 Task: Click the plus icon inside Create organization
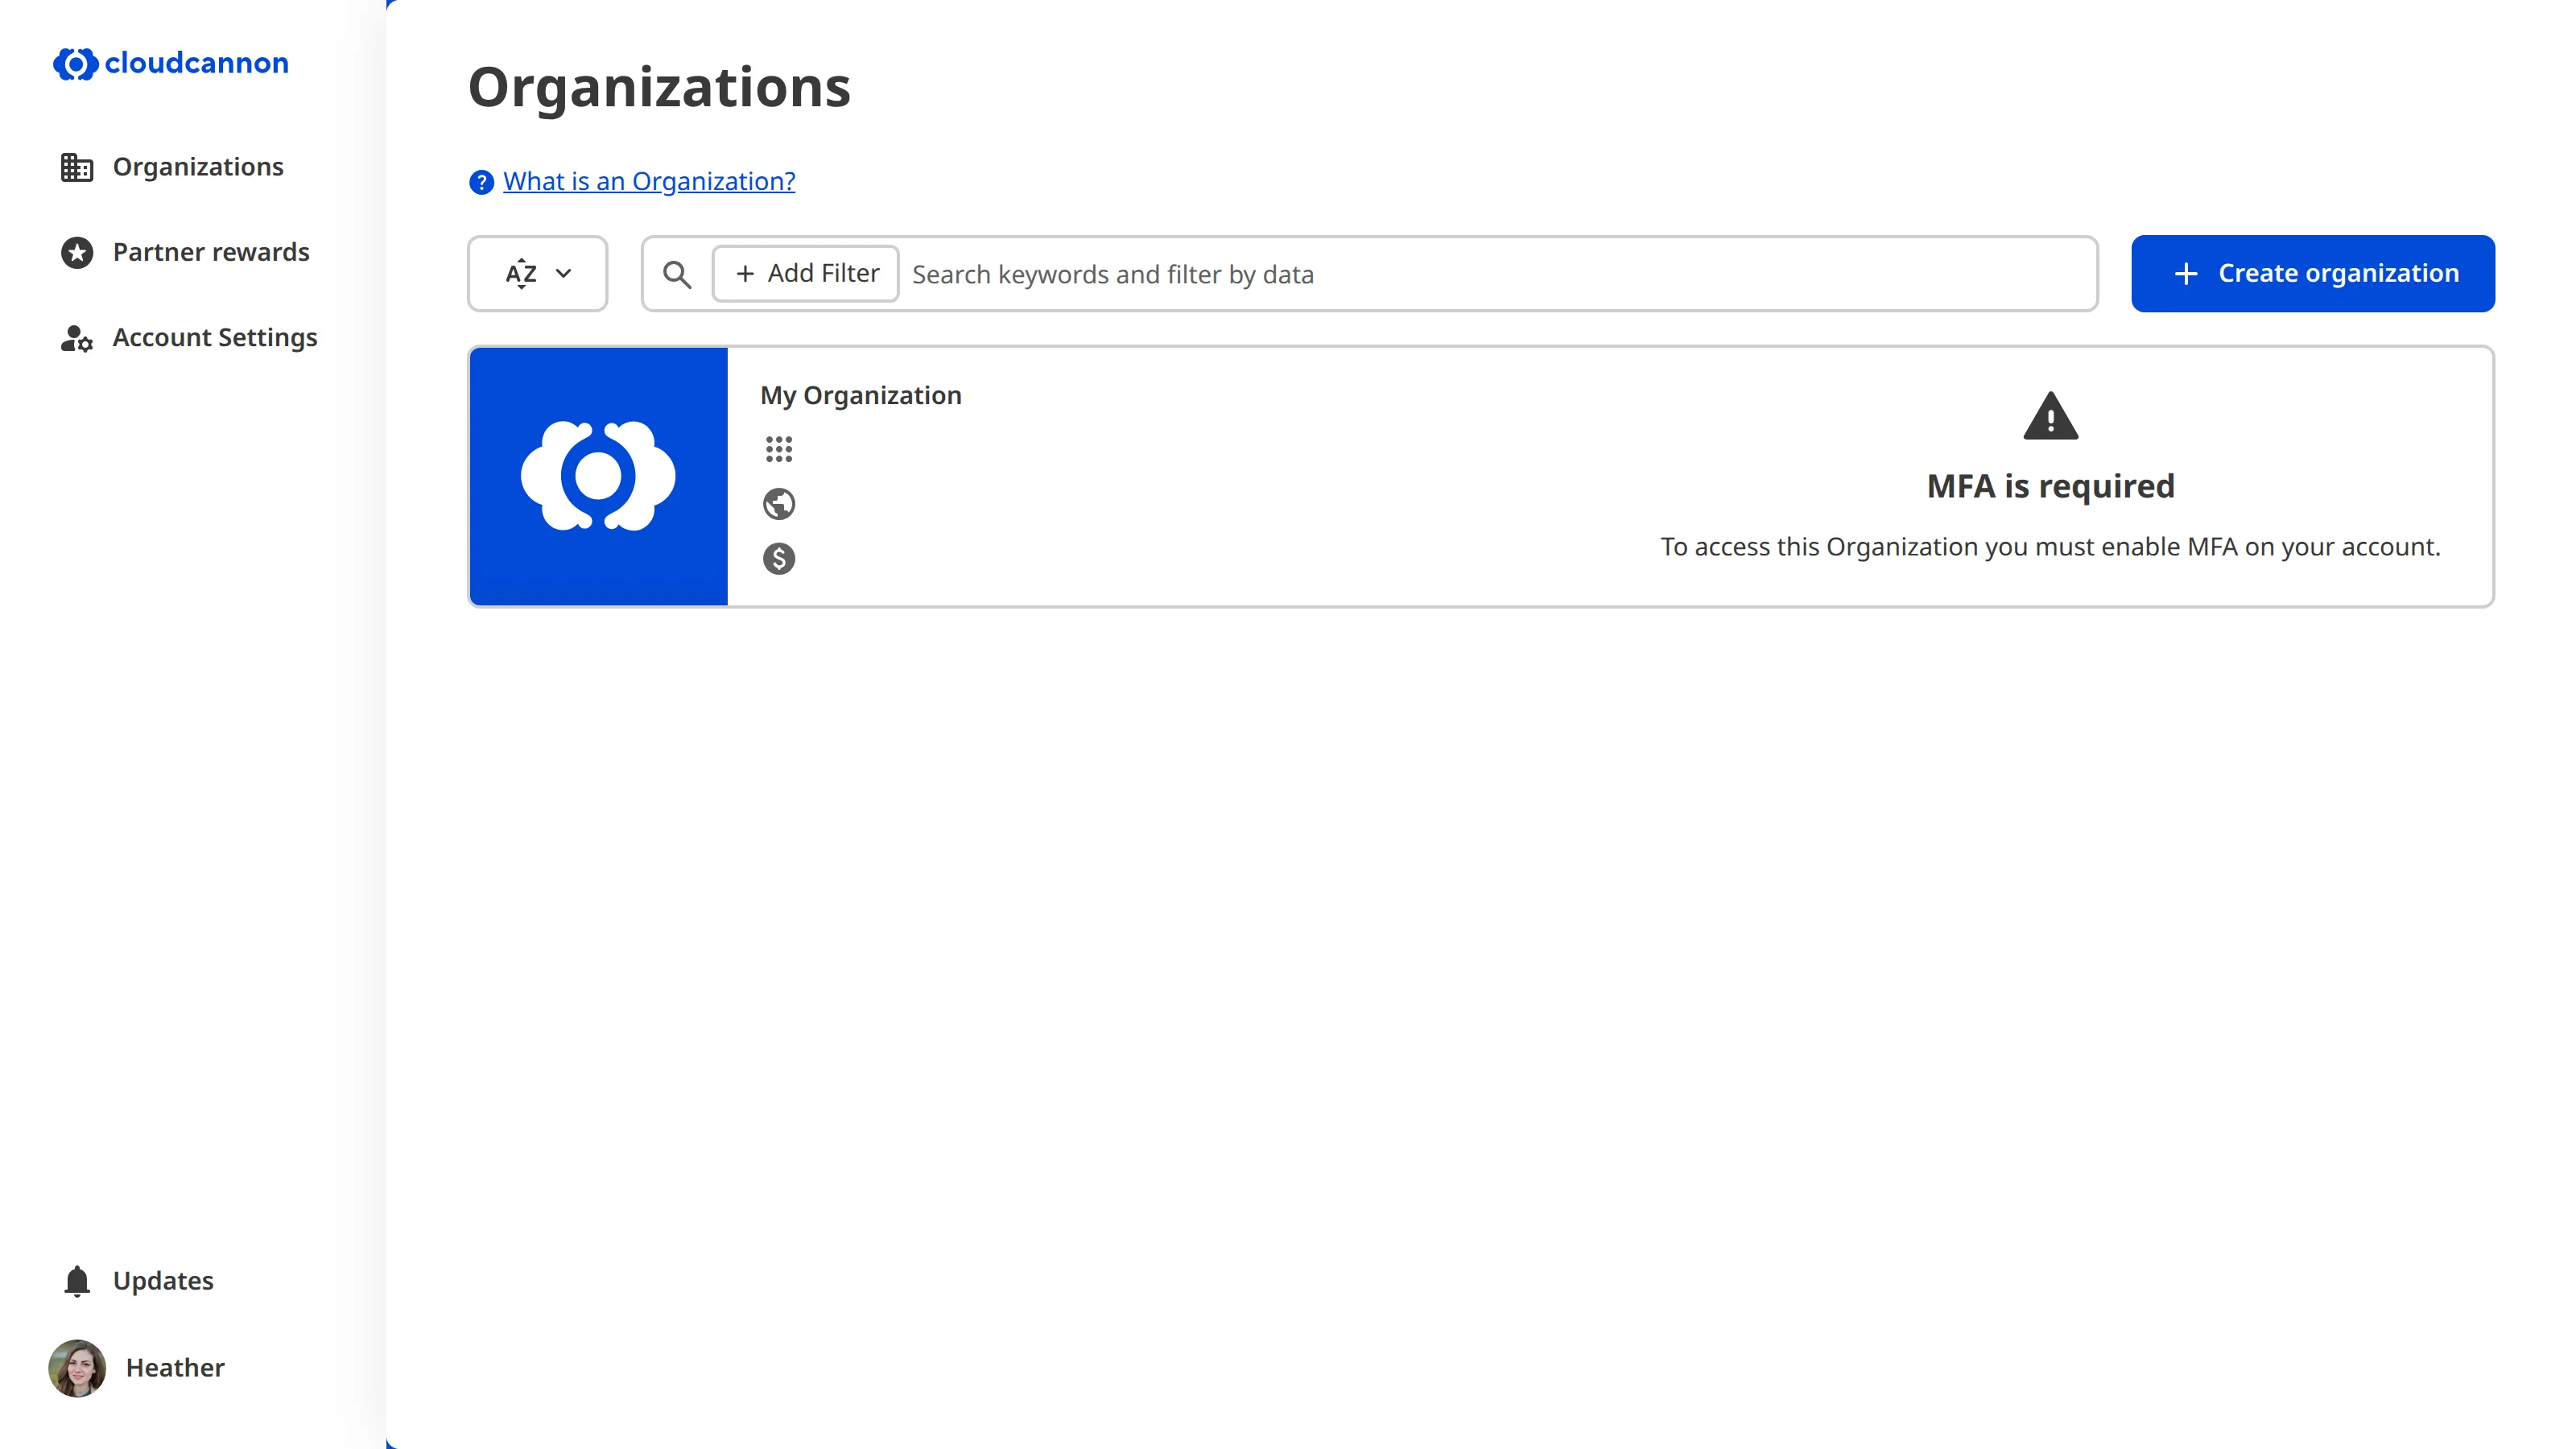point(2187,273)
